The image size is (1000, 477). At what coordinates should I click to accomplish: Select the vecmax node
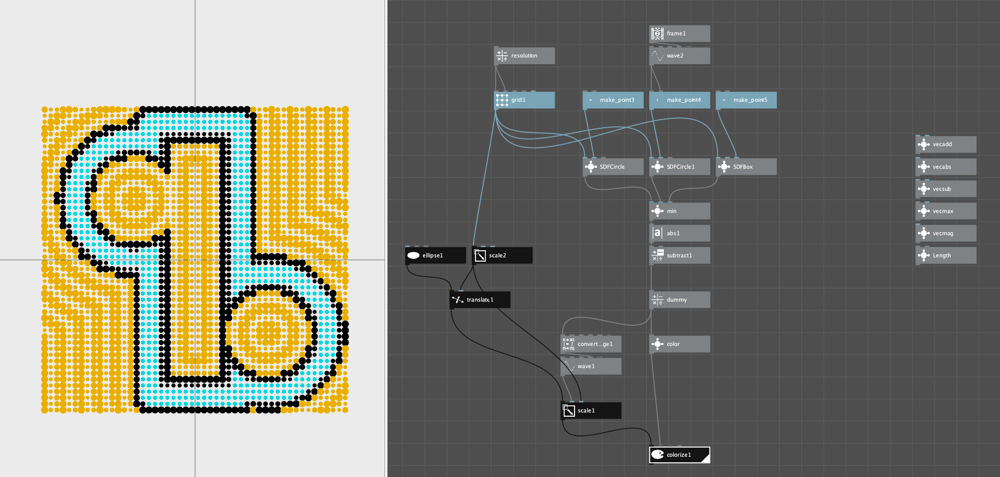tap(946, 211)
